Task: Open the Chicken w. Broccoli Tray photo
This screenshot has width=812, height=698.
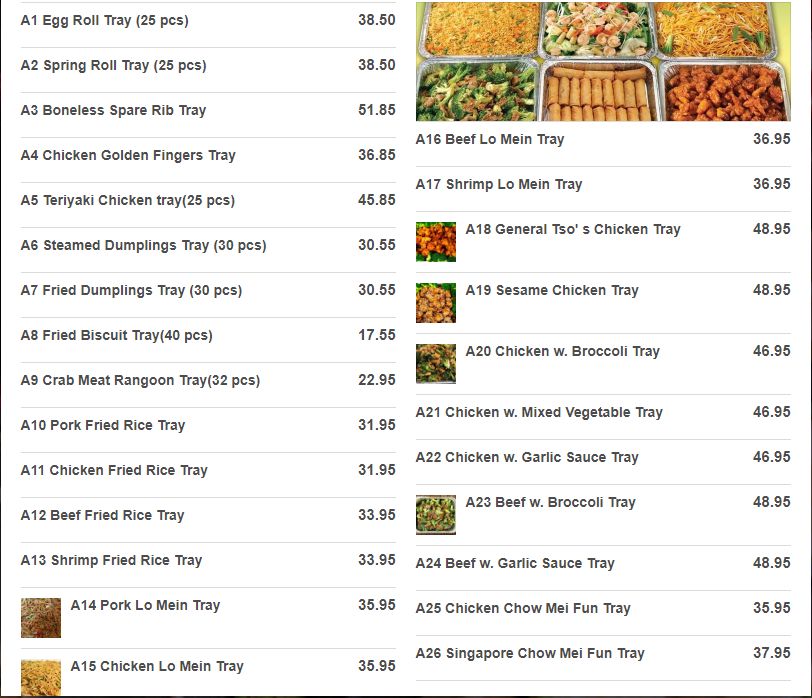Action: pos(436,364)
